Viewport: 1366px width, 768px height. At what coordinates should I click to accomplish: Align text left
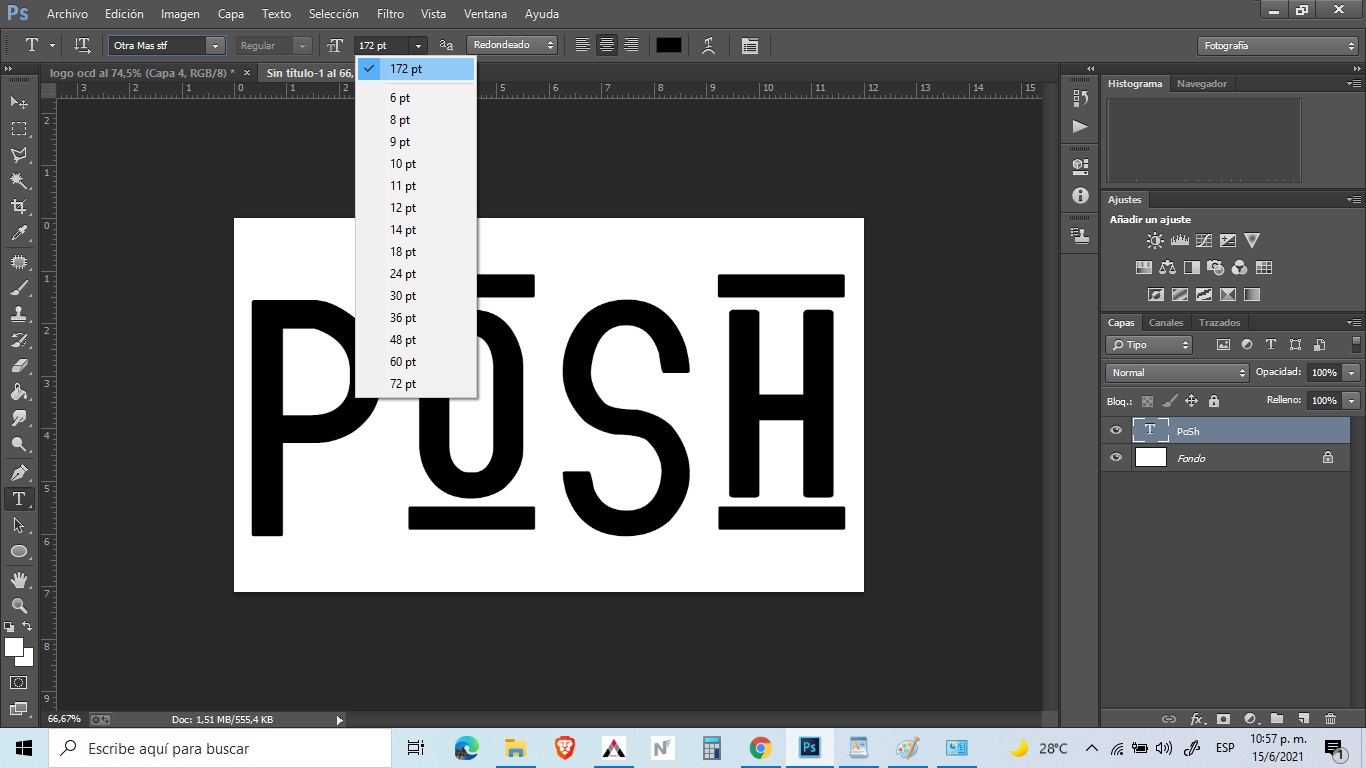582,46
